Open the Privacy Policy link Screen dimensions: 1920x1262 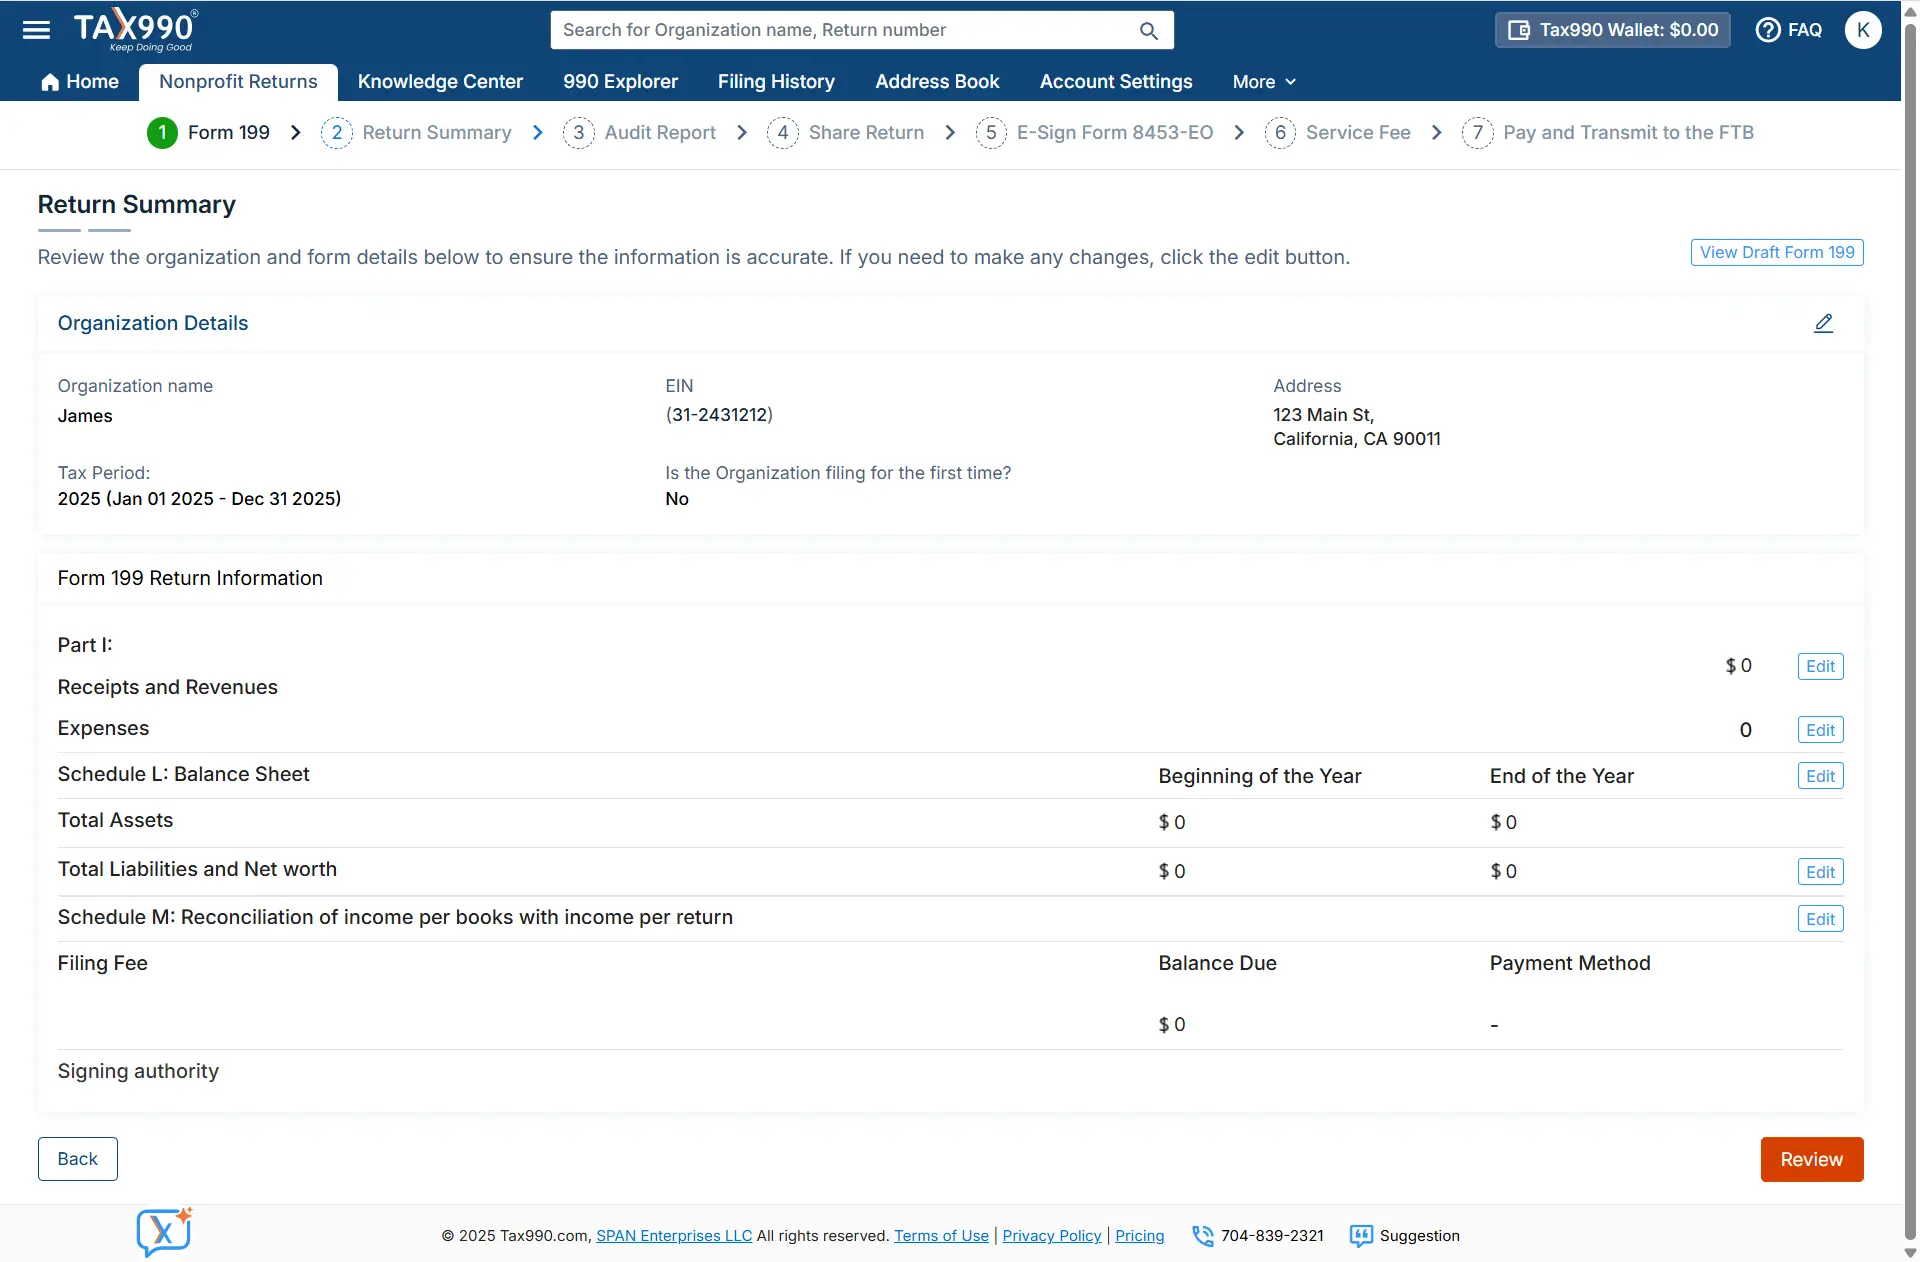pyautogui.click(x=1051, y=1236)
